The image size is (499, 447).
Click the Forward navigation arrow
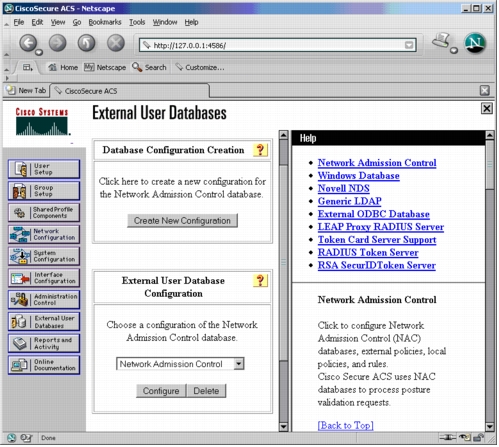[x=58, y=43]
